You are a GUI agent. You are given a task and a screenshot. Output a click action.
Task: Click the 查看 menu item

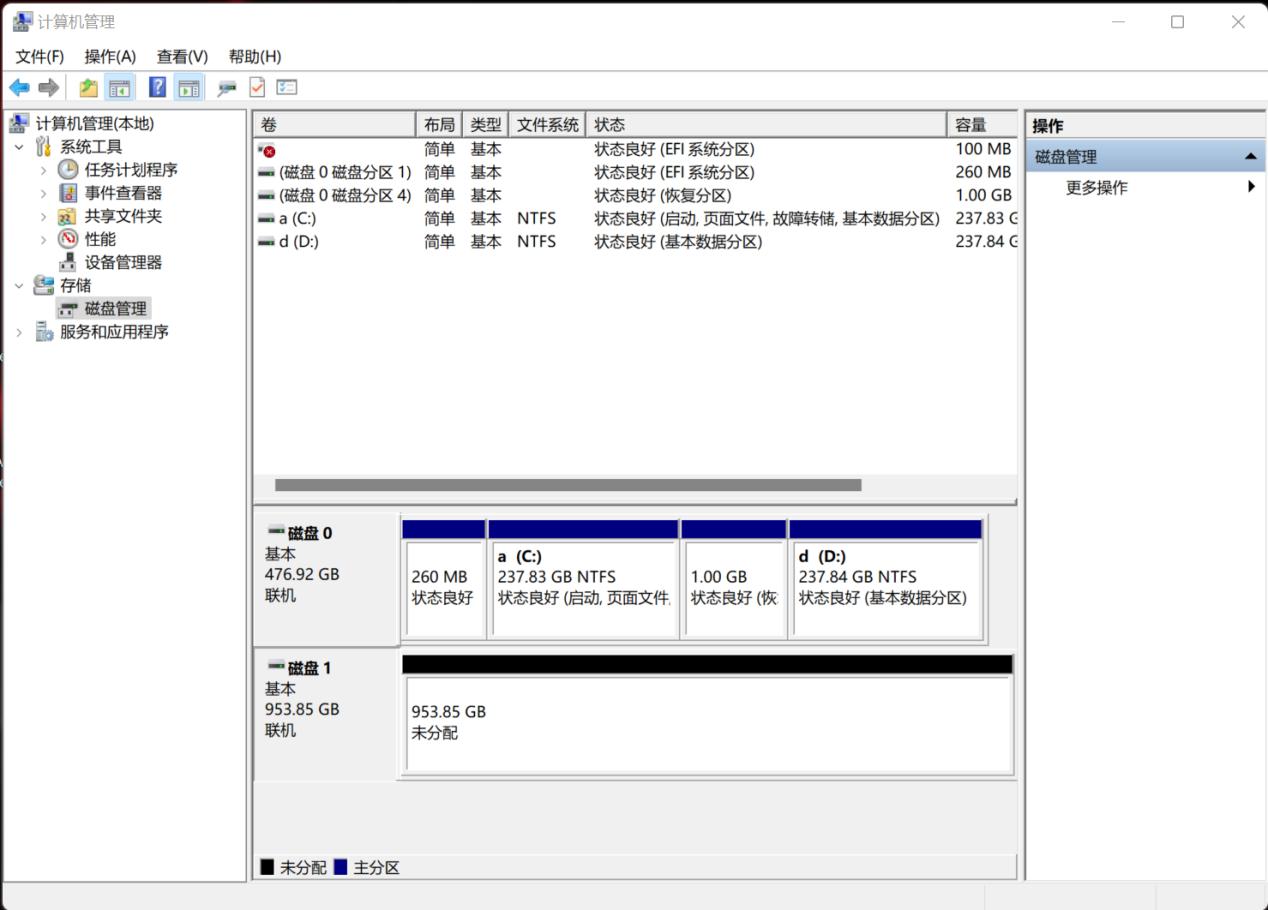point(180,56)
